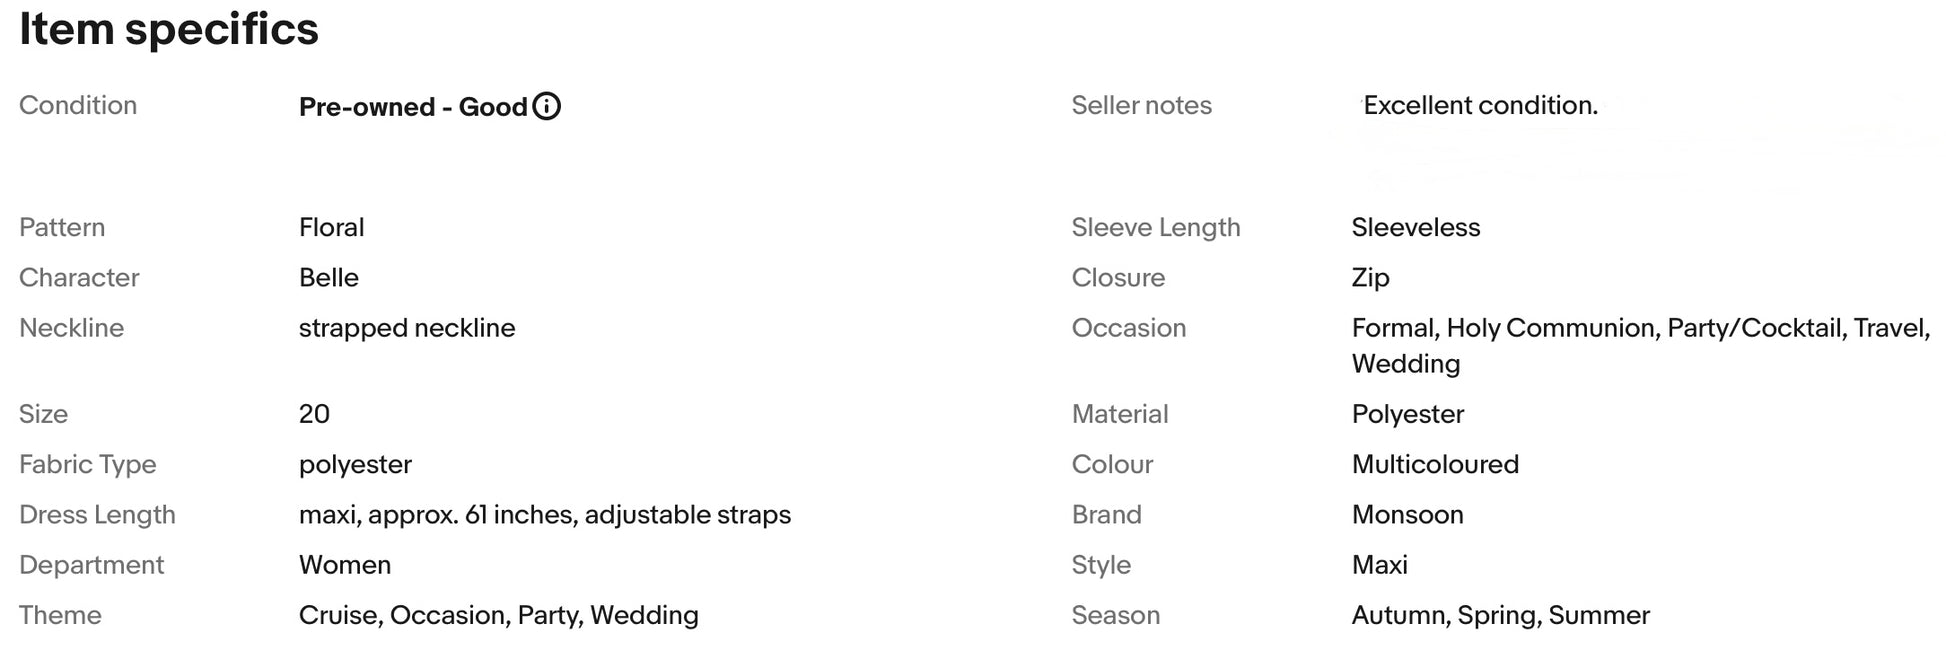The height and width of the screenshot is (659, 1946).
Task: Click the Excellent condition seller note
Action: coord(1480,105)
